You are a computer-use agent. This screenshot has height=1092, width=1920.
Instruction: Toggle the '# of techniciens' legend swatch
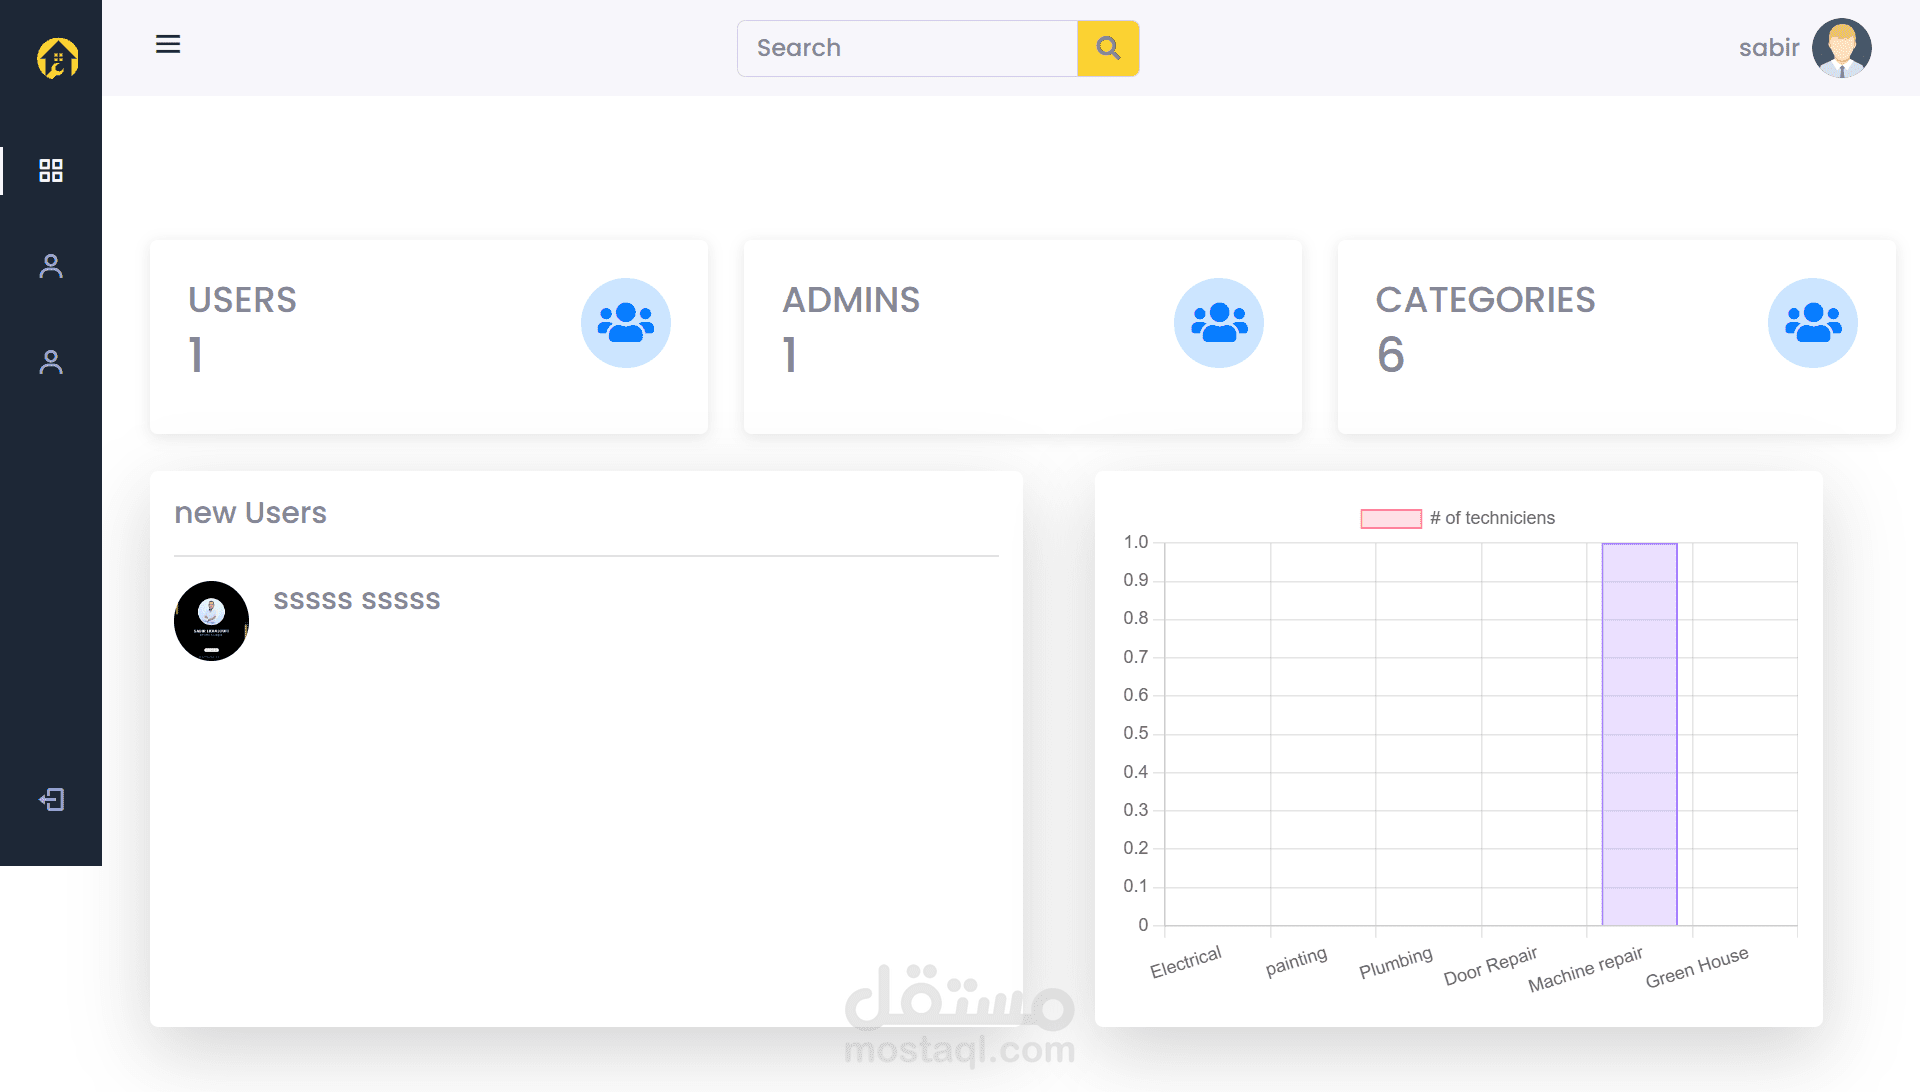tap(1390, 518)
